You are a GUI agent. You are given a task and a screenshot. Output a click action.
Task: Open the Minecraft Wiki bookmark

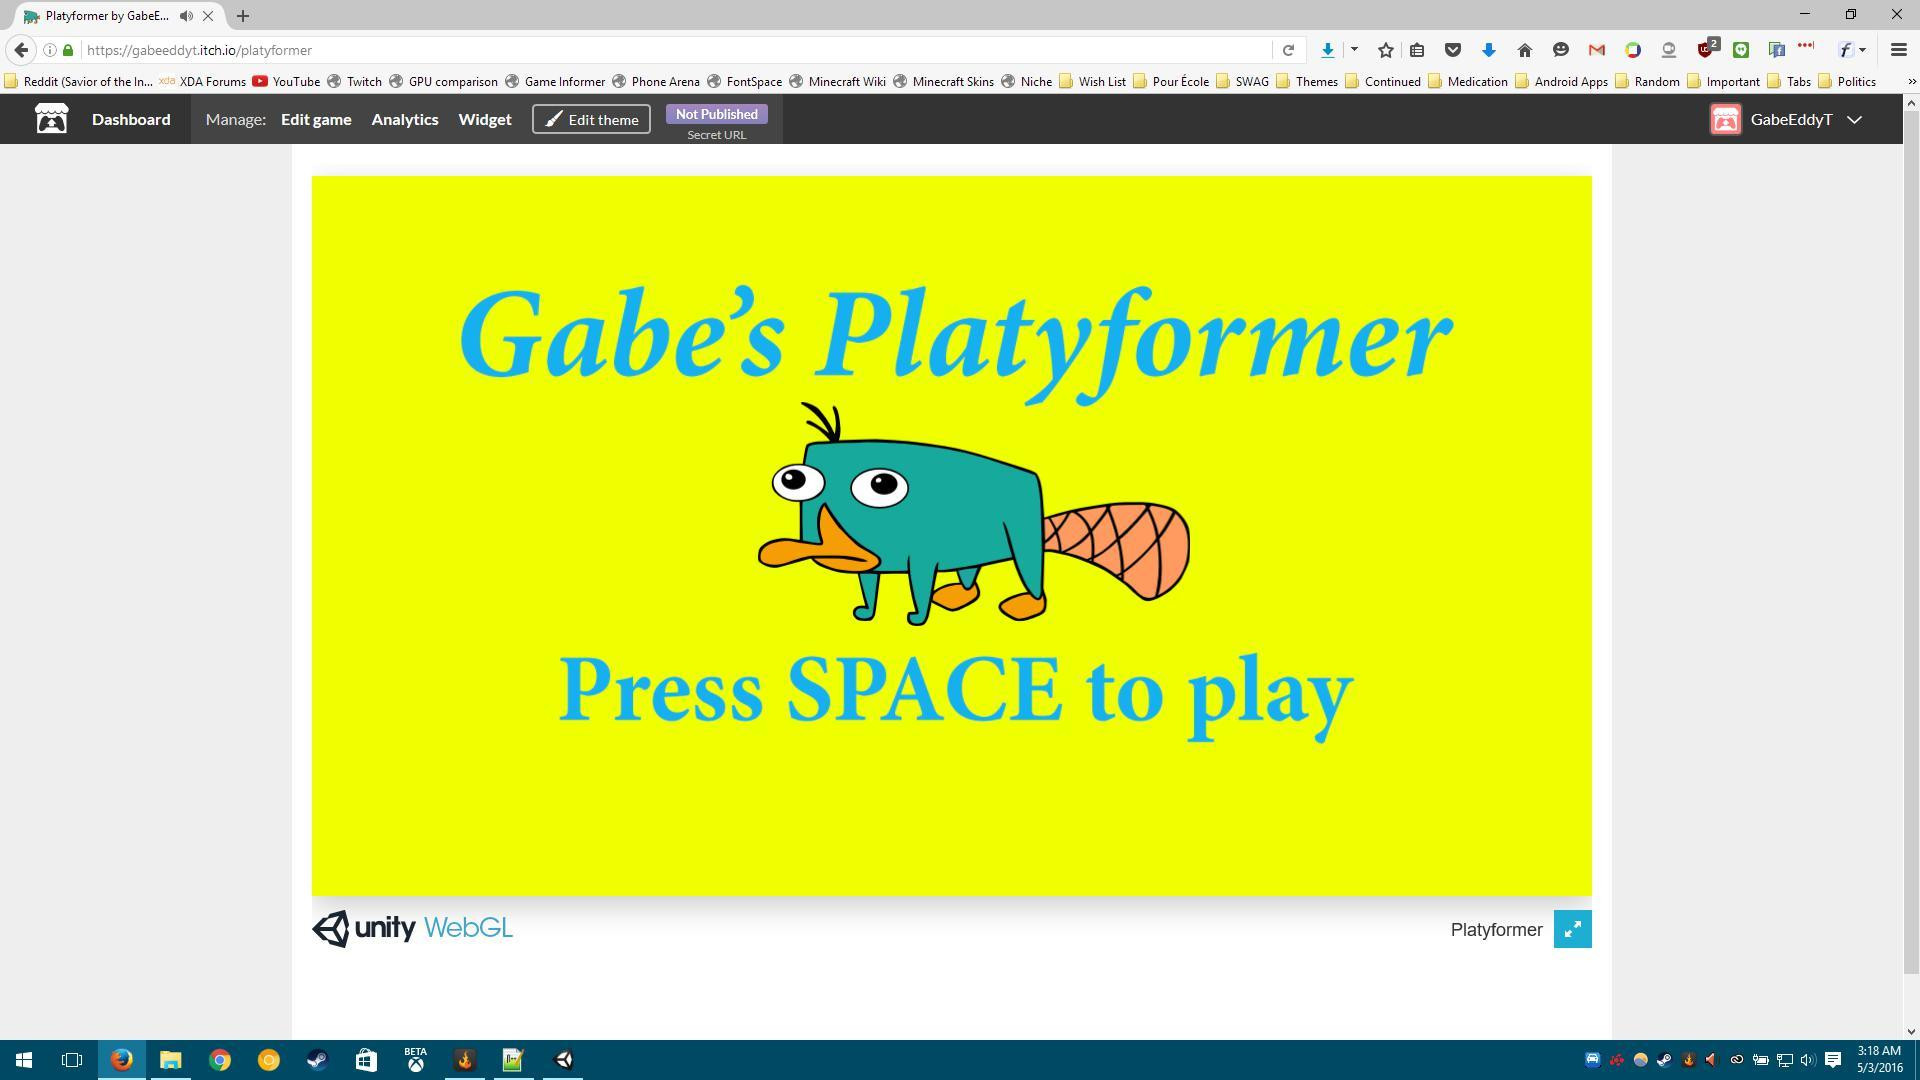(837, 82)
